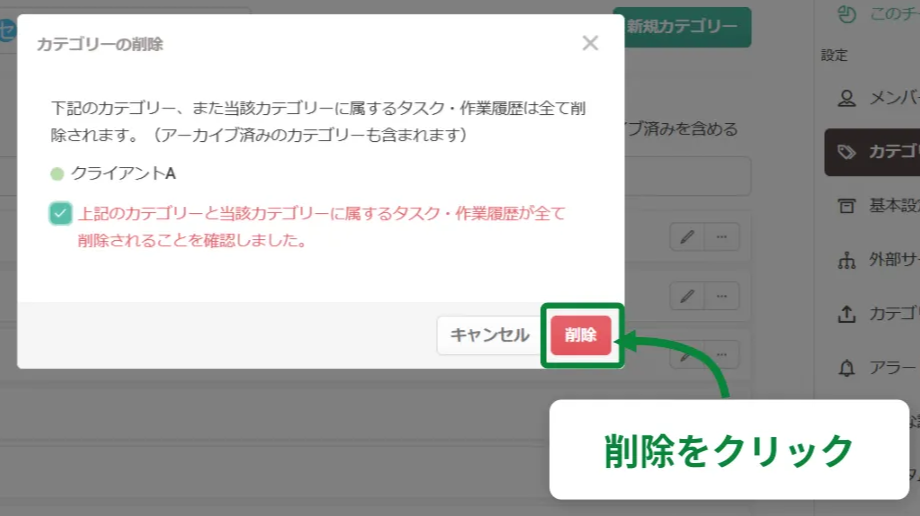The image size is (920, 516).
Task: Click the pencil edit icon in the third row
Action: pos(687,354)
